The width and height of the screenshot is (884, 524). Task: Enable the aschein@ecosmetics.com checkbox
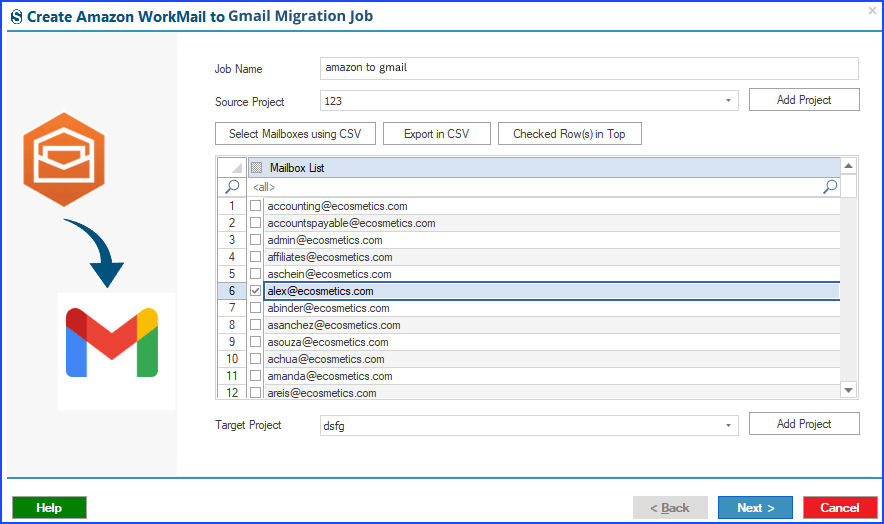click(255, 274)
